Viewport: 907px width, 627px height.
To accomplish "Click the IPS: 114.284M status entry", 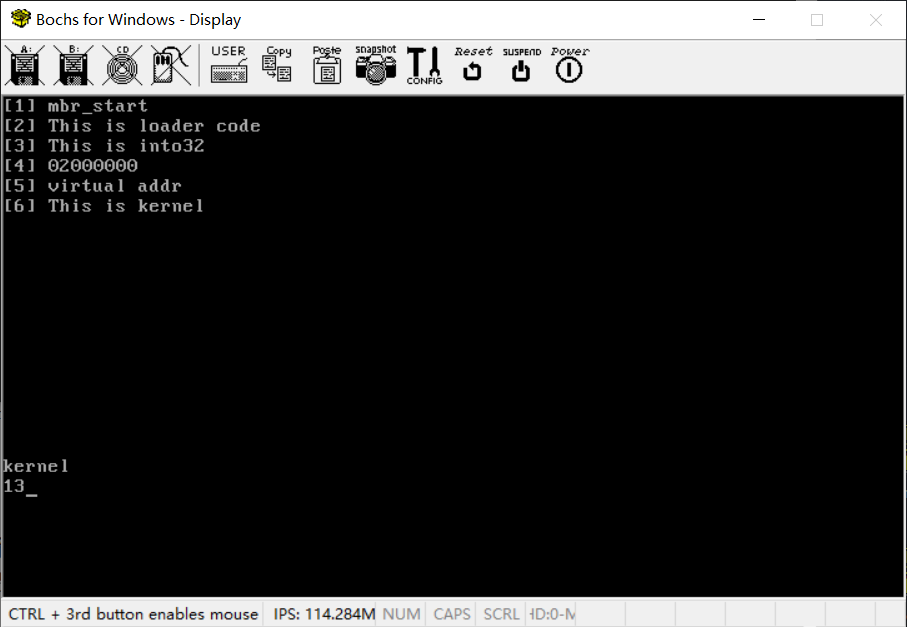I will pyautogui.click(x=324, y=614).
